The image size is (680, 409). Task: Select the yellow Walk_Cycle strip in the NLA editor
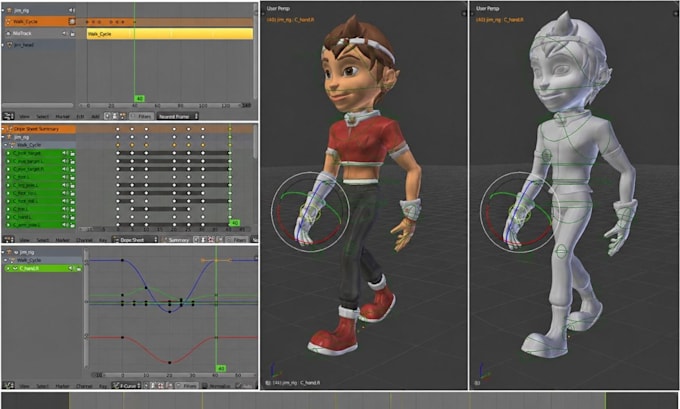[x=170, y=33]
